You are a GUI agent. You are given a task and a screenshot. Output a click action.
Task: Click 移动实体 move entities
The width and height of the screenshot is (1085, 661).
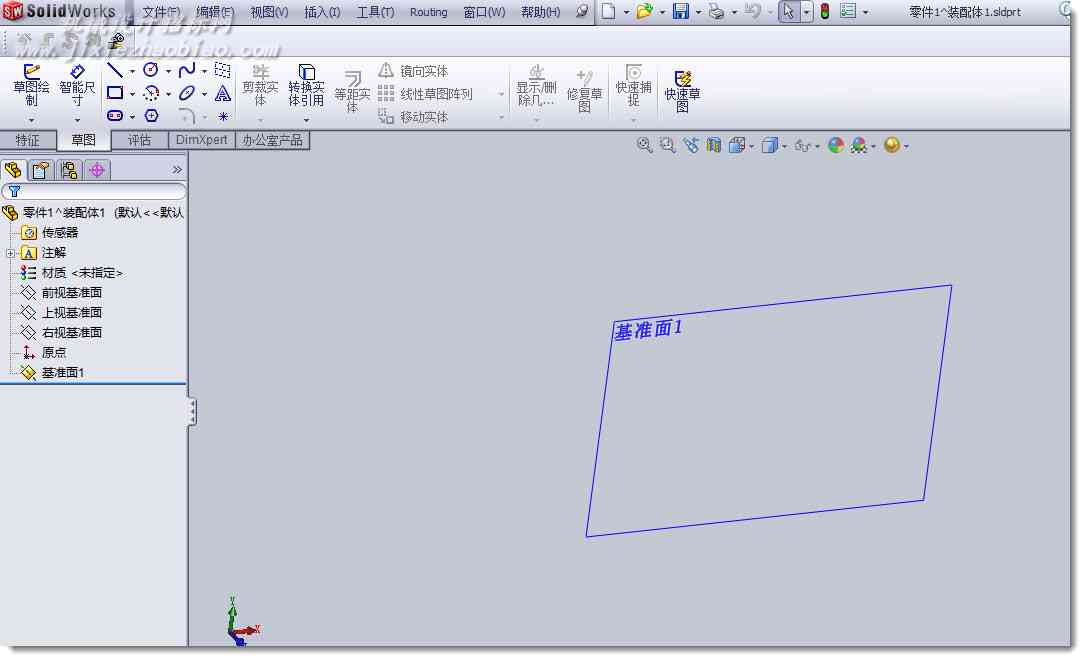click(414, 117)
